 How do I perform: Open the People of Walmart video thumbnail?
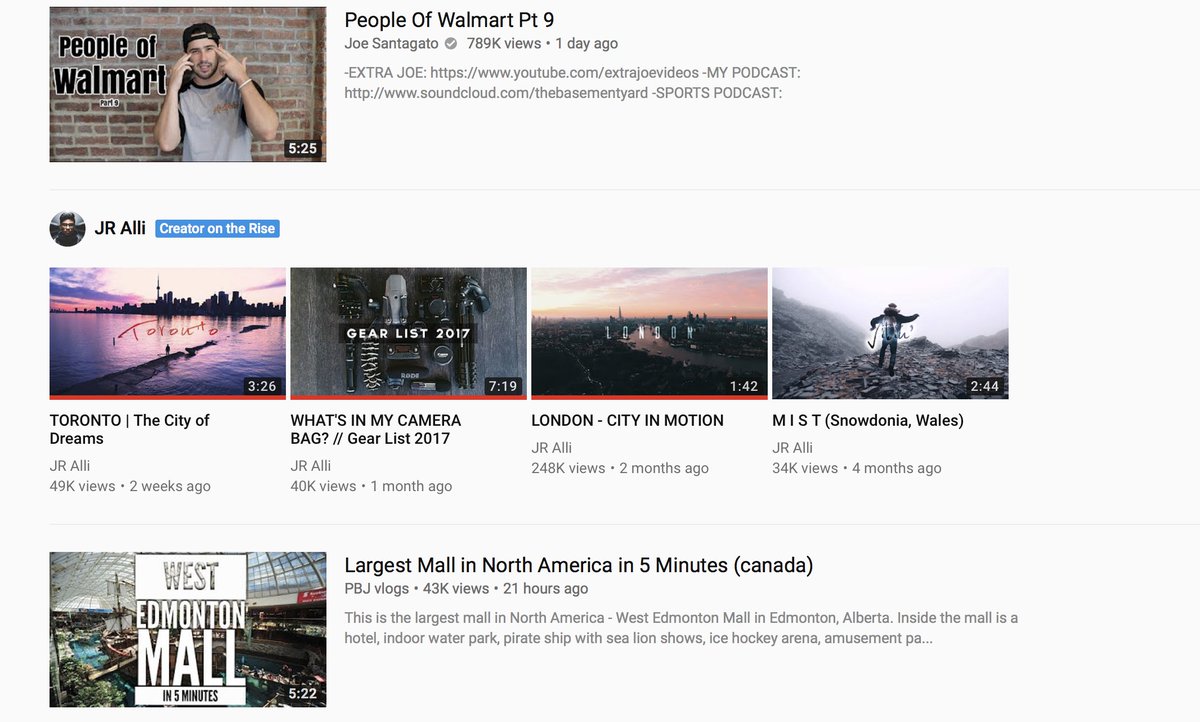click(x=188, y=85)
